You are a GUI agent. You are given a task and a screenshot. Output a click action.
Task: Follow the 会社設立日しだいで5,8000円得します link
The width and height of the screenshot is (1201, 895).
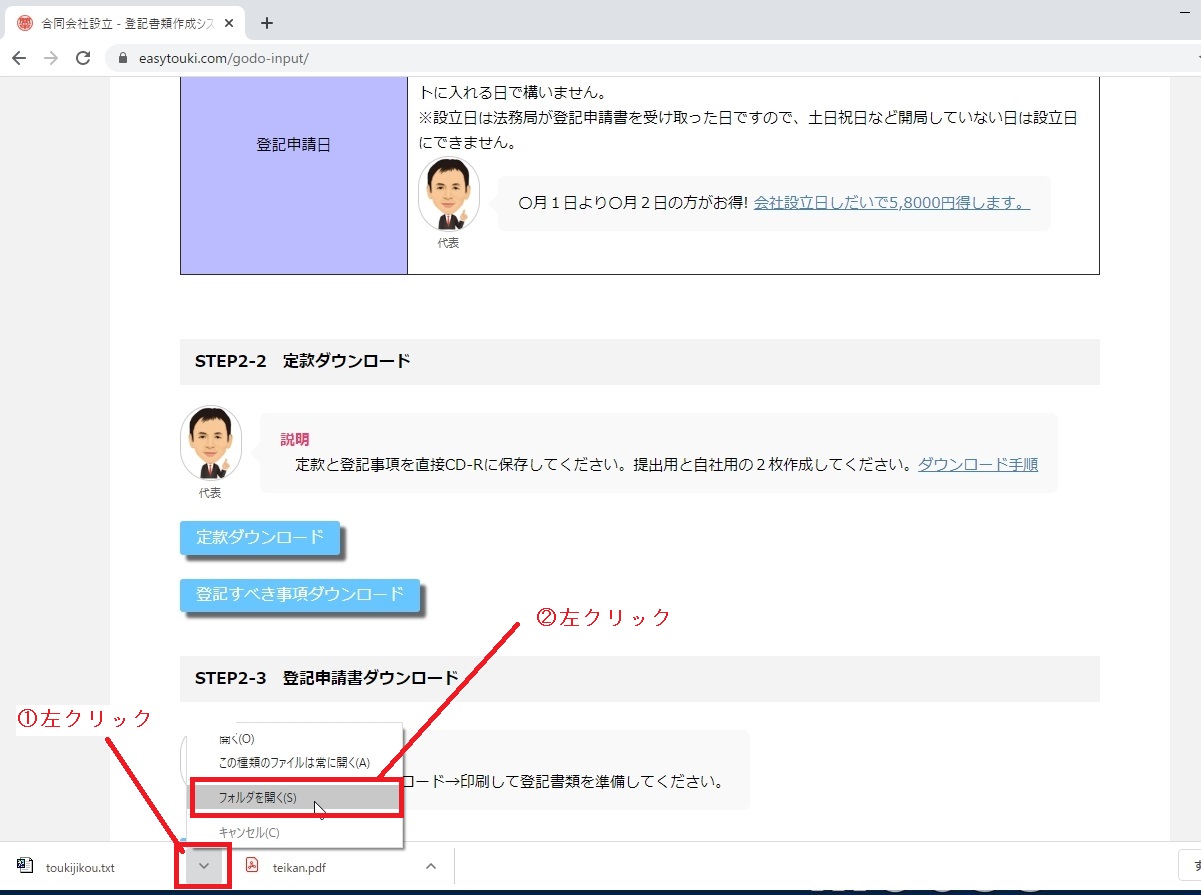click(891, 203)
